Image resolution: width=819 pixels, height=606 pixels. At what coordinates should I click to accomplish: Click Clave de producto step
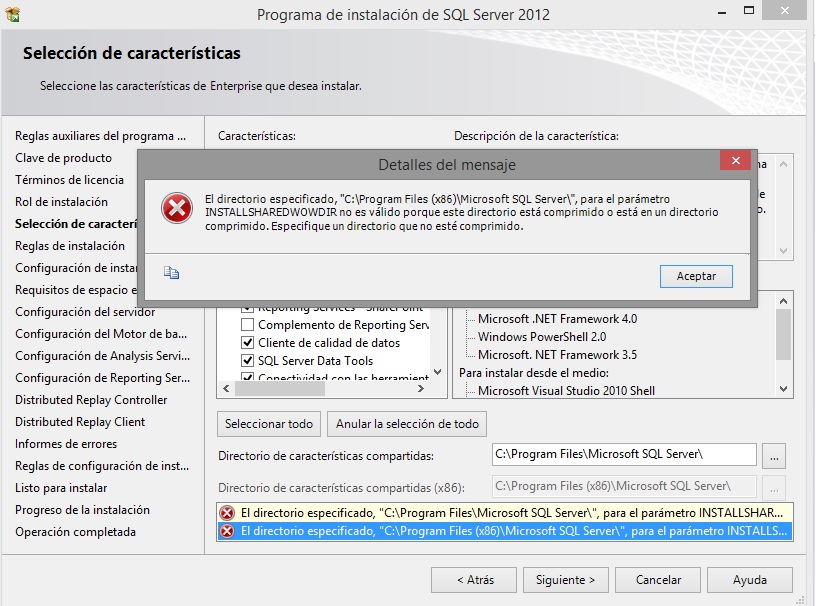point(63,158)
